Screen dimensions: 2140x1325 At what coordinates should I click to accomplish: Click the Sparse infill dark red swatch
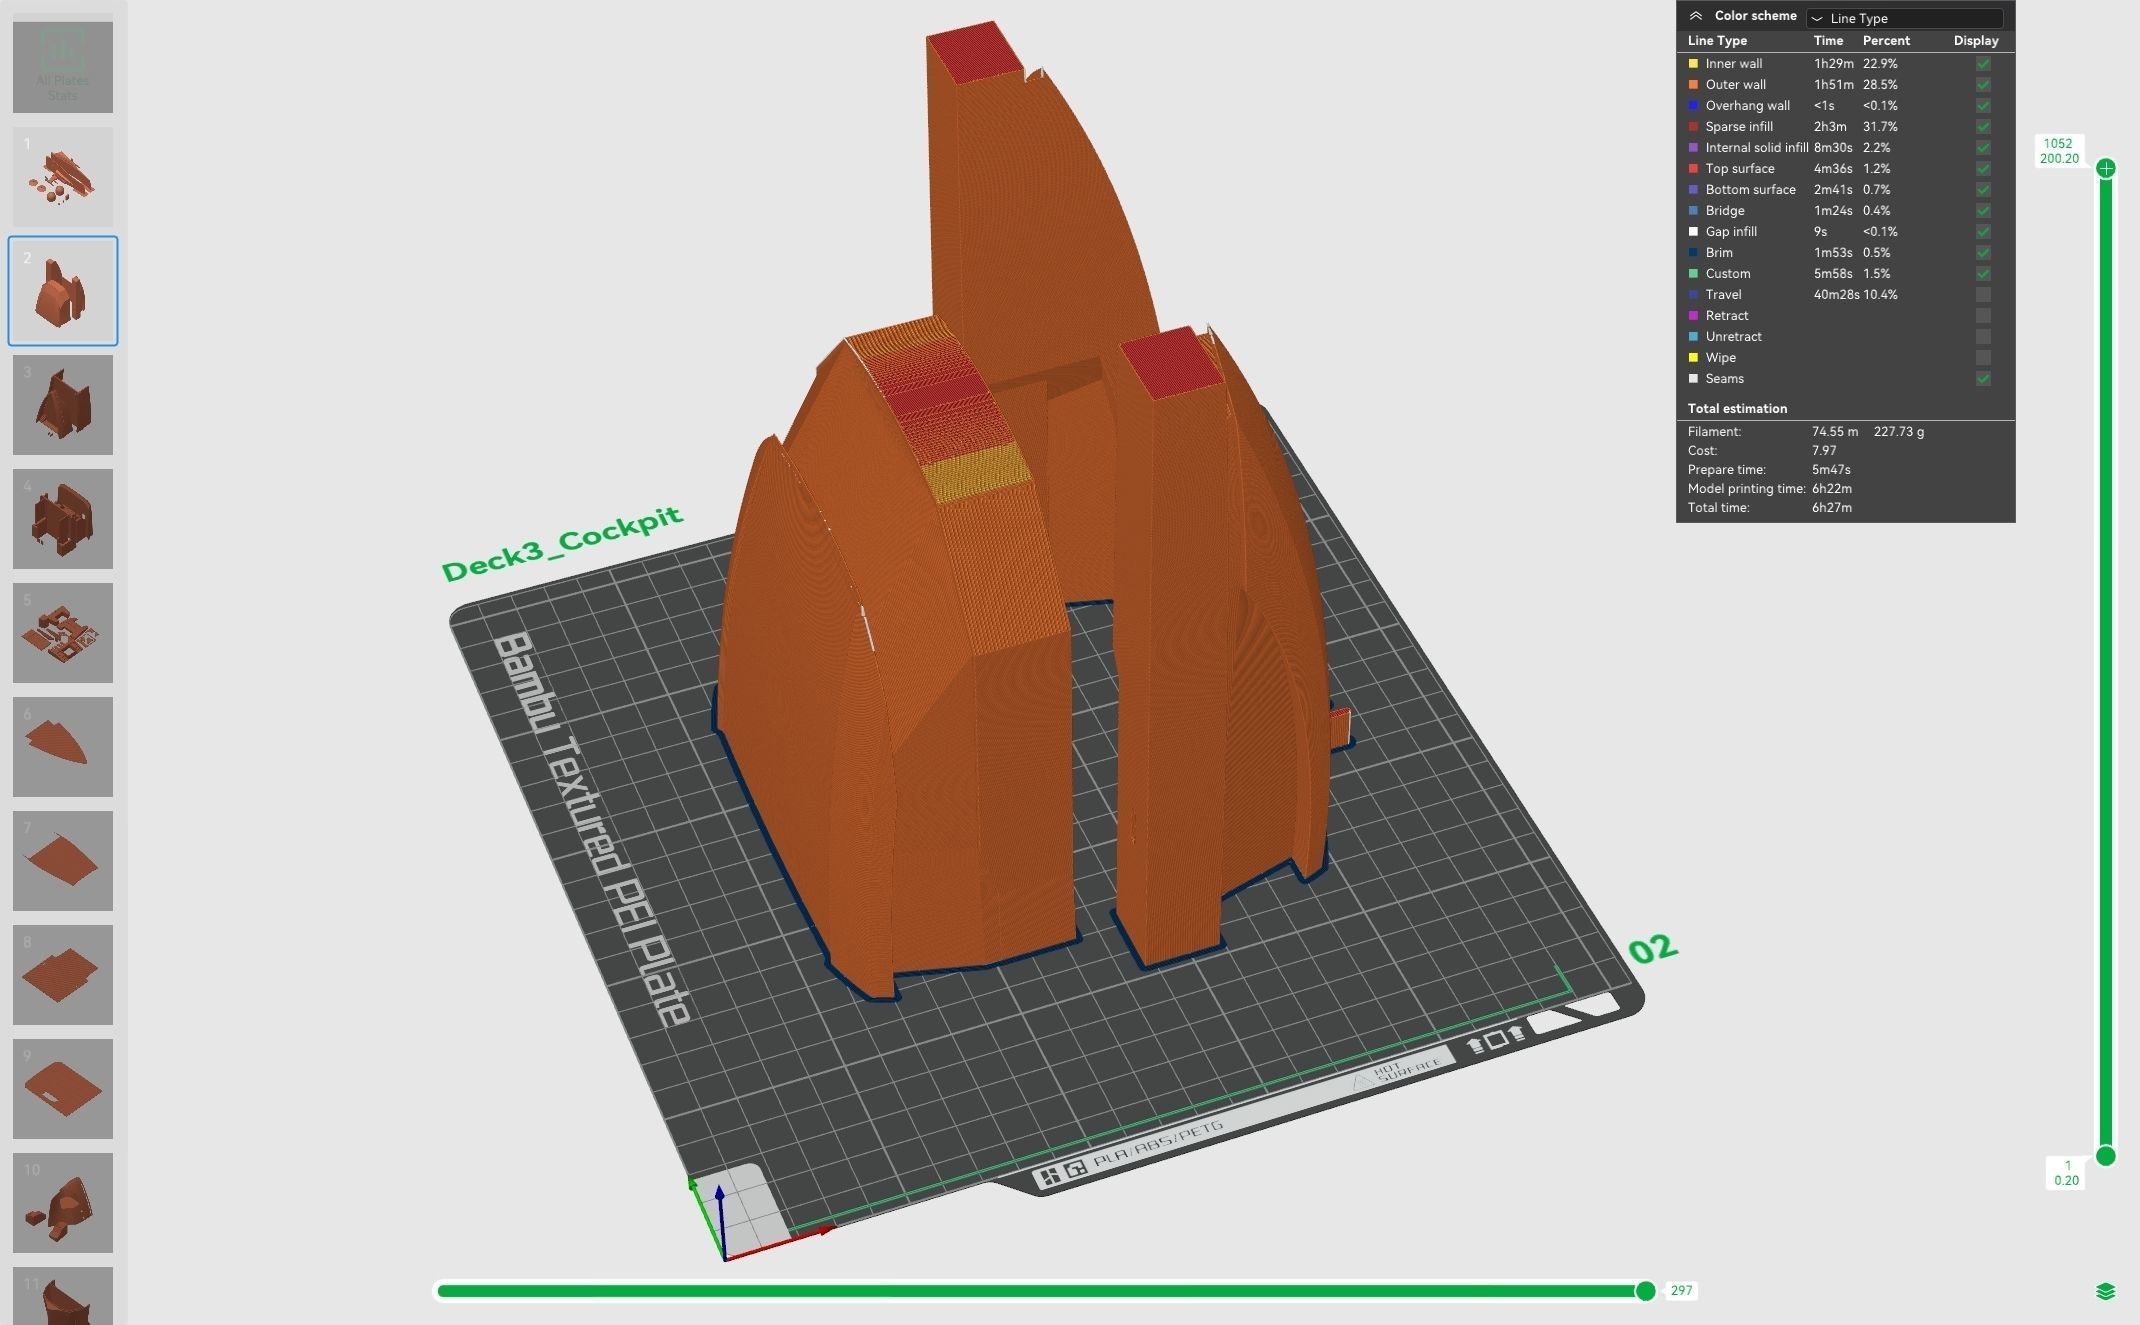pos(1693,127)
